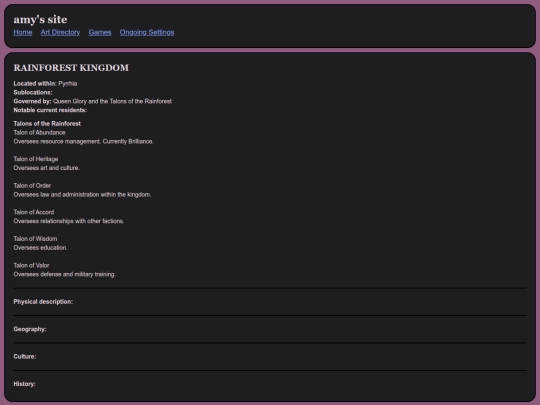This screenshot has width=540, height=405.
Task: Click the RAINFOREST KINGDOM heading
Action: (71, 68)
